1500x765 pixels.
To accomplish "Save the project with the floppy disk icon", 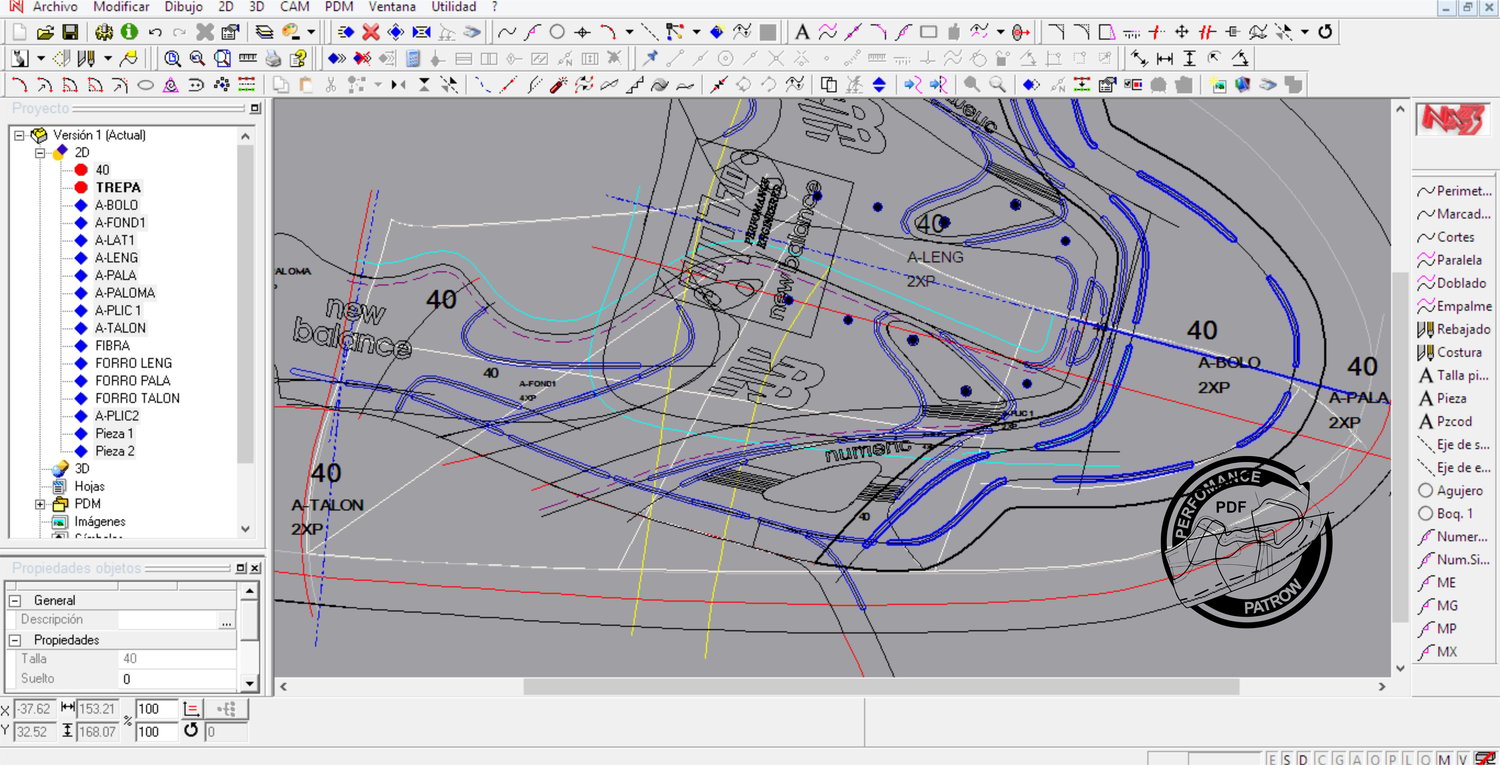I will [x=70, y=32].
